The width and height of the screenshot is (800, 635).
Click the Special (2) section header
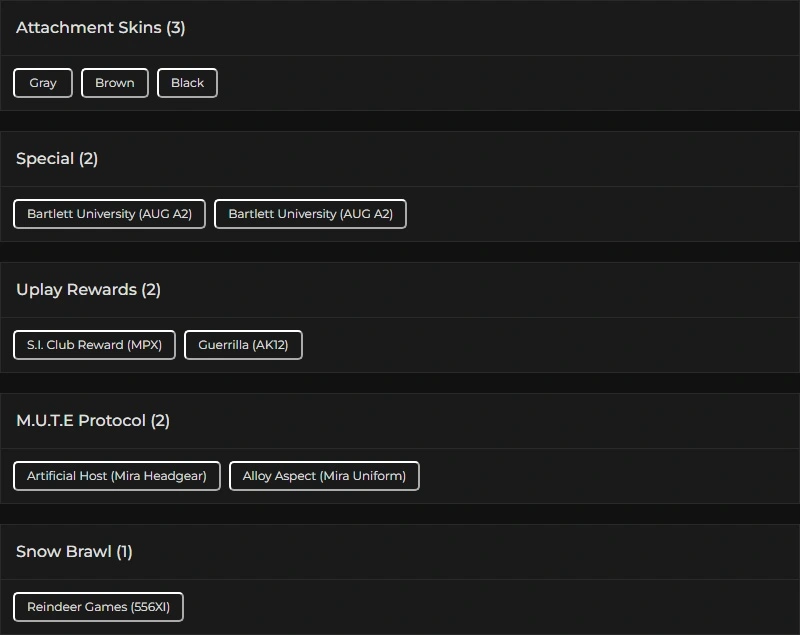pyautogui.click(x=57, y=159)
